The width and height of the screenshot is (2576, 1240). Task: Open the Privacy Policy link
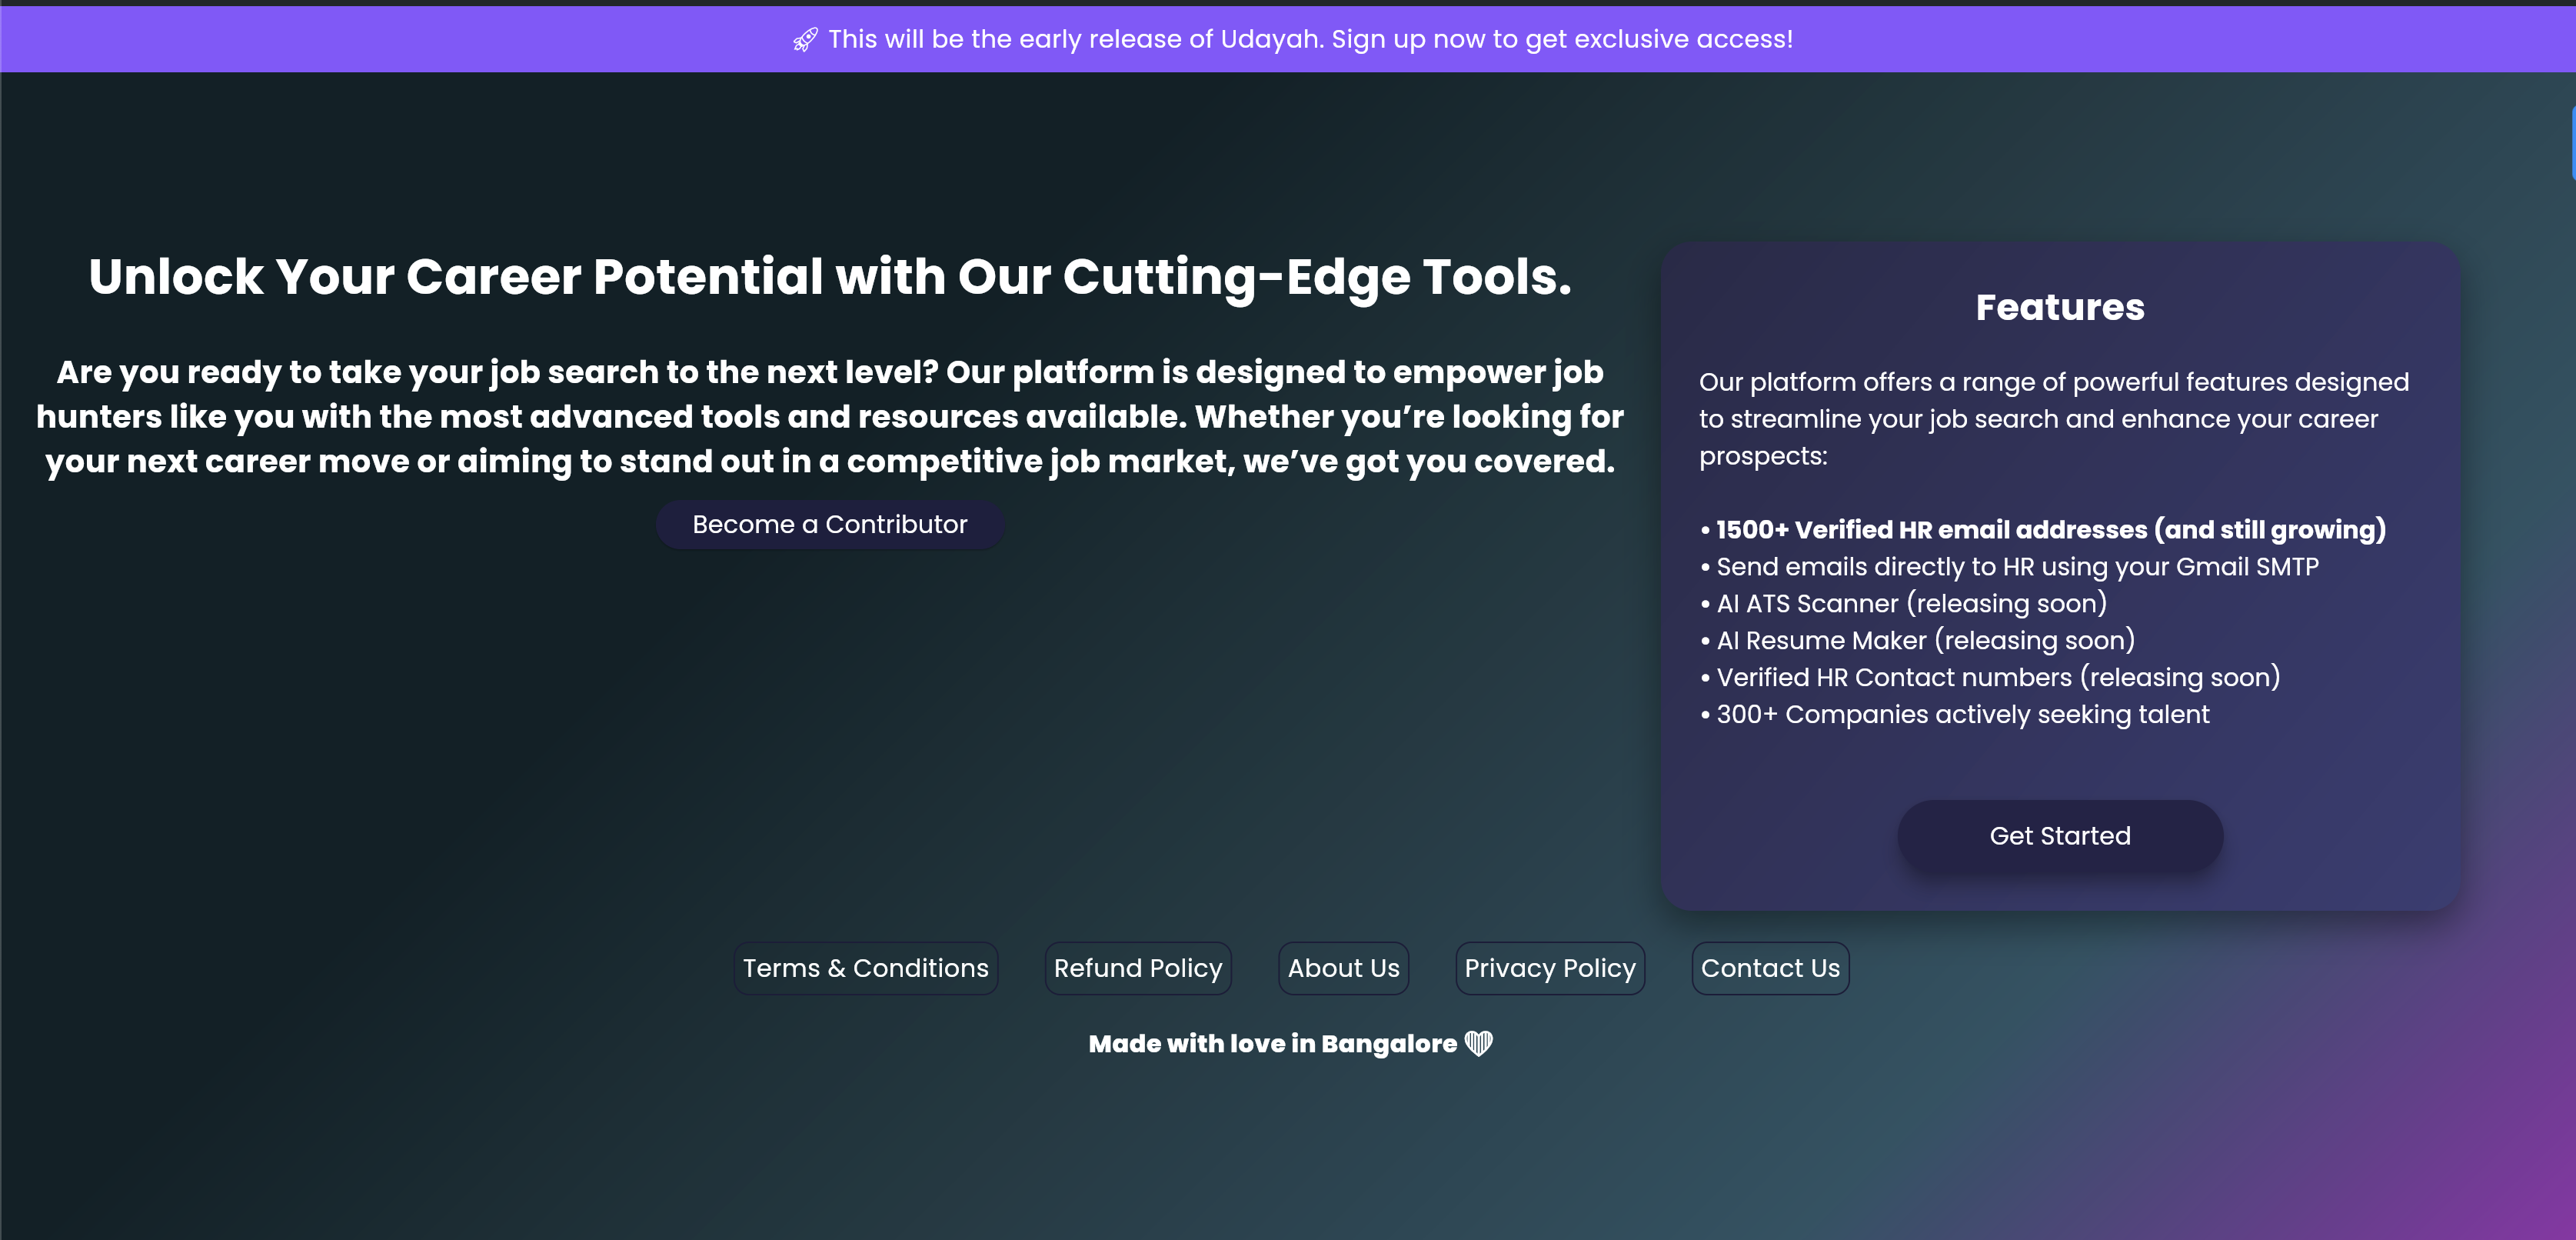[1549, 968]
